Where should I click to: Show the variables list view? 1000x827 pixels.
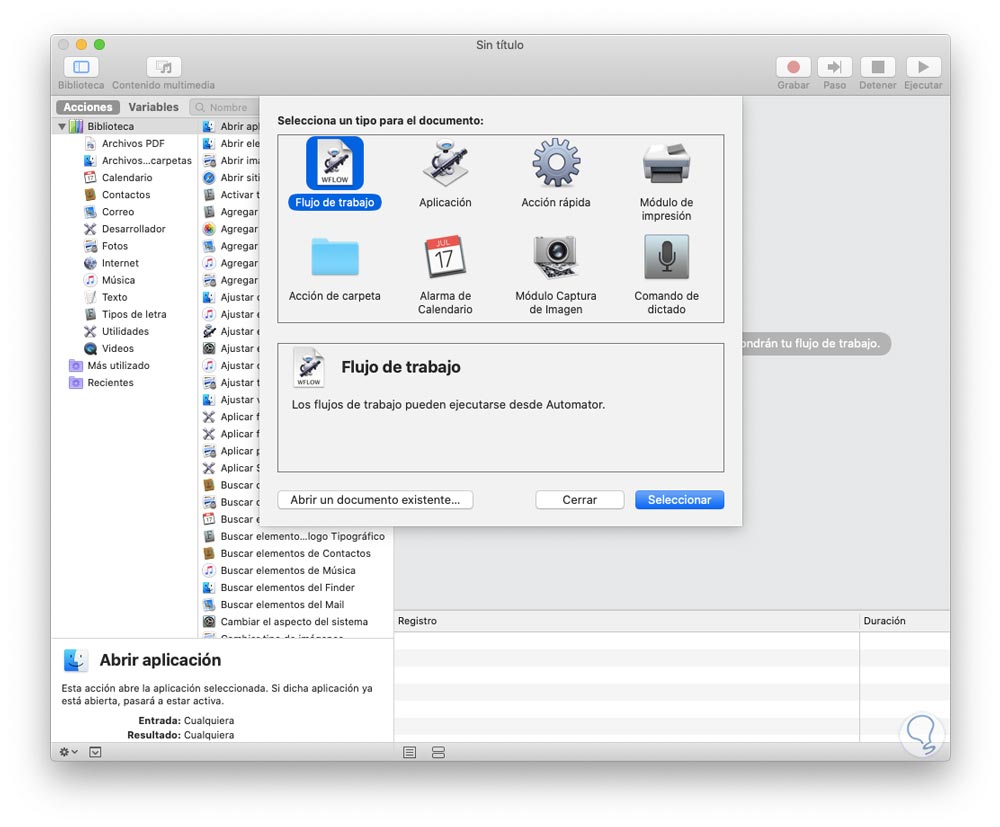[x=438, y=752]
